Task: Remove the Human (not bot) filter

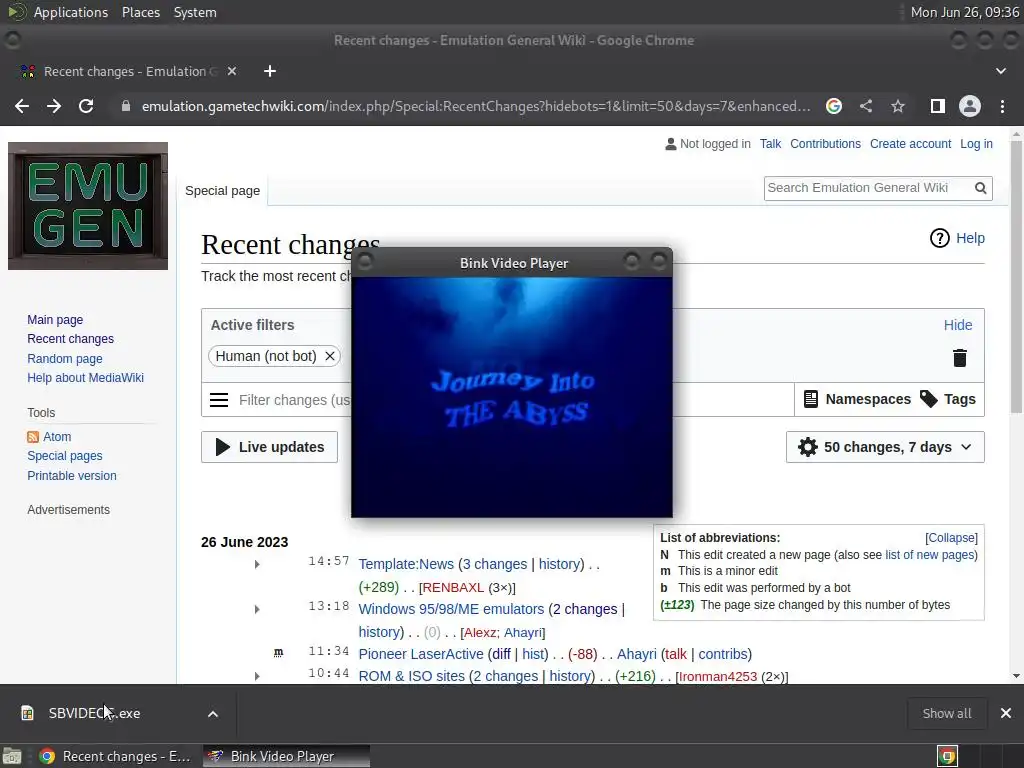Action: pos(330,356)
